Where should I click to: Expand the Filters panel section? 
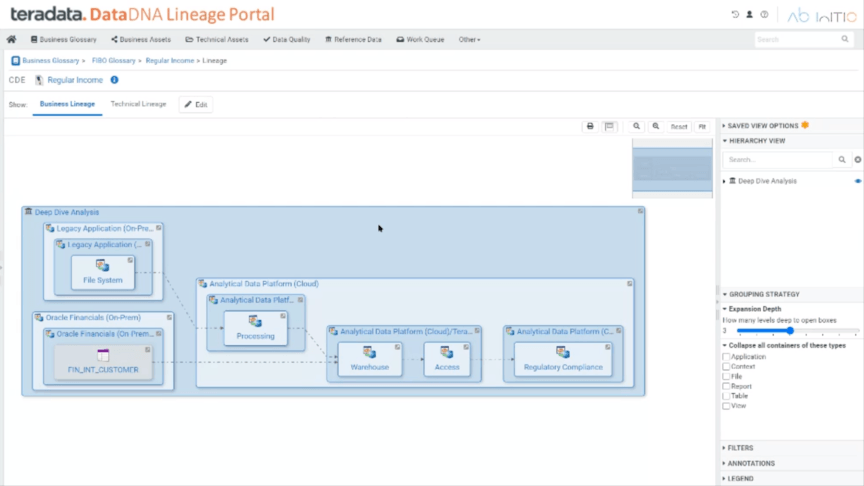740,448
